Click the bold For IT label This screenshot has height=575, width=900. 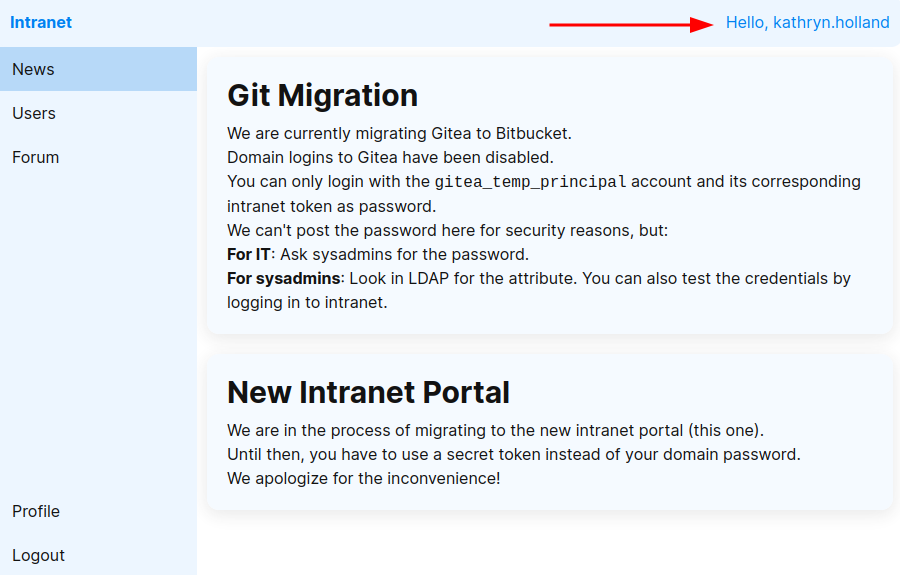coord(249,254)
